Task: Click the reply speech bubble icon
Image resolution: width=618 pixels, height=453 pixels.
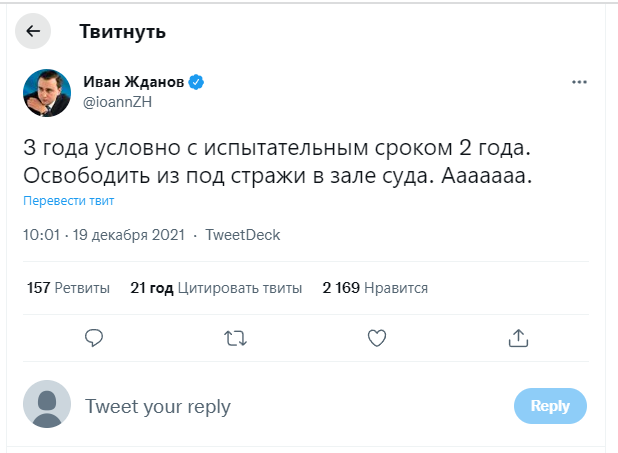Action: (94, 338)
